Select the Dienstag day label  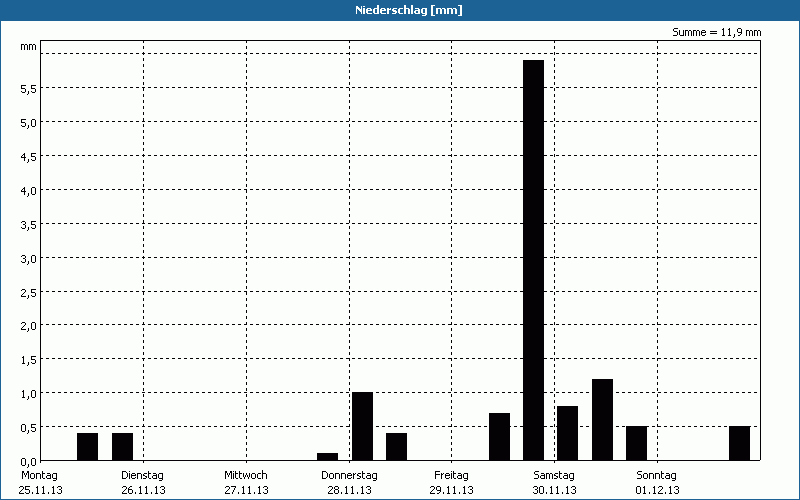[x=142, y=476]
